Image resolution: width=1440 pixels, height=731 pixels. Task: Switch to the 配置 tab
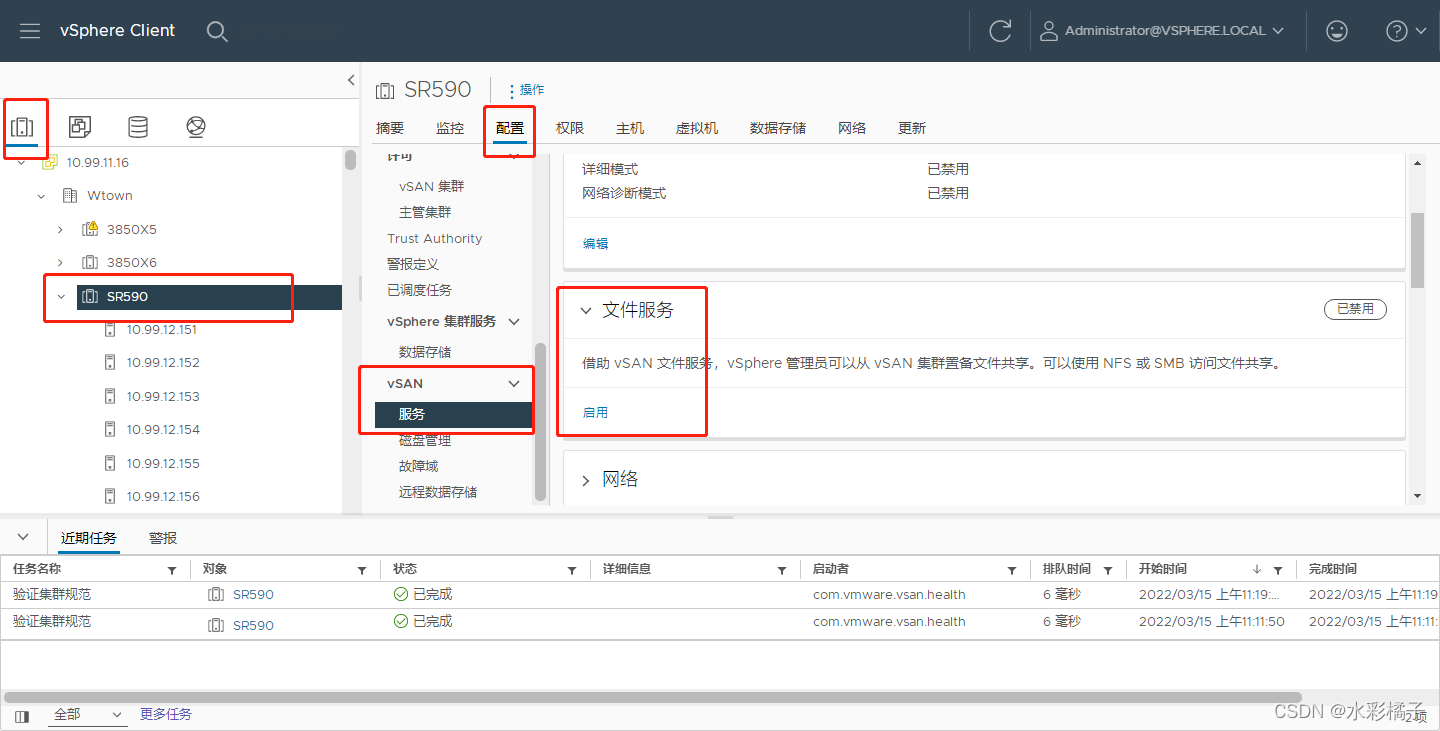point(510,128)
